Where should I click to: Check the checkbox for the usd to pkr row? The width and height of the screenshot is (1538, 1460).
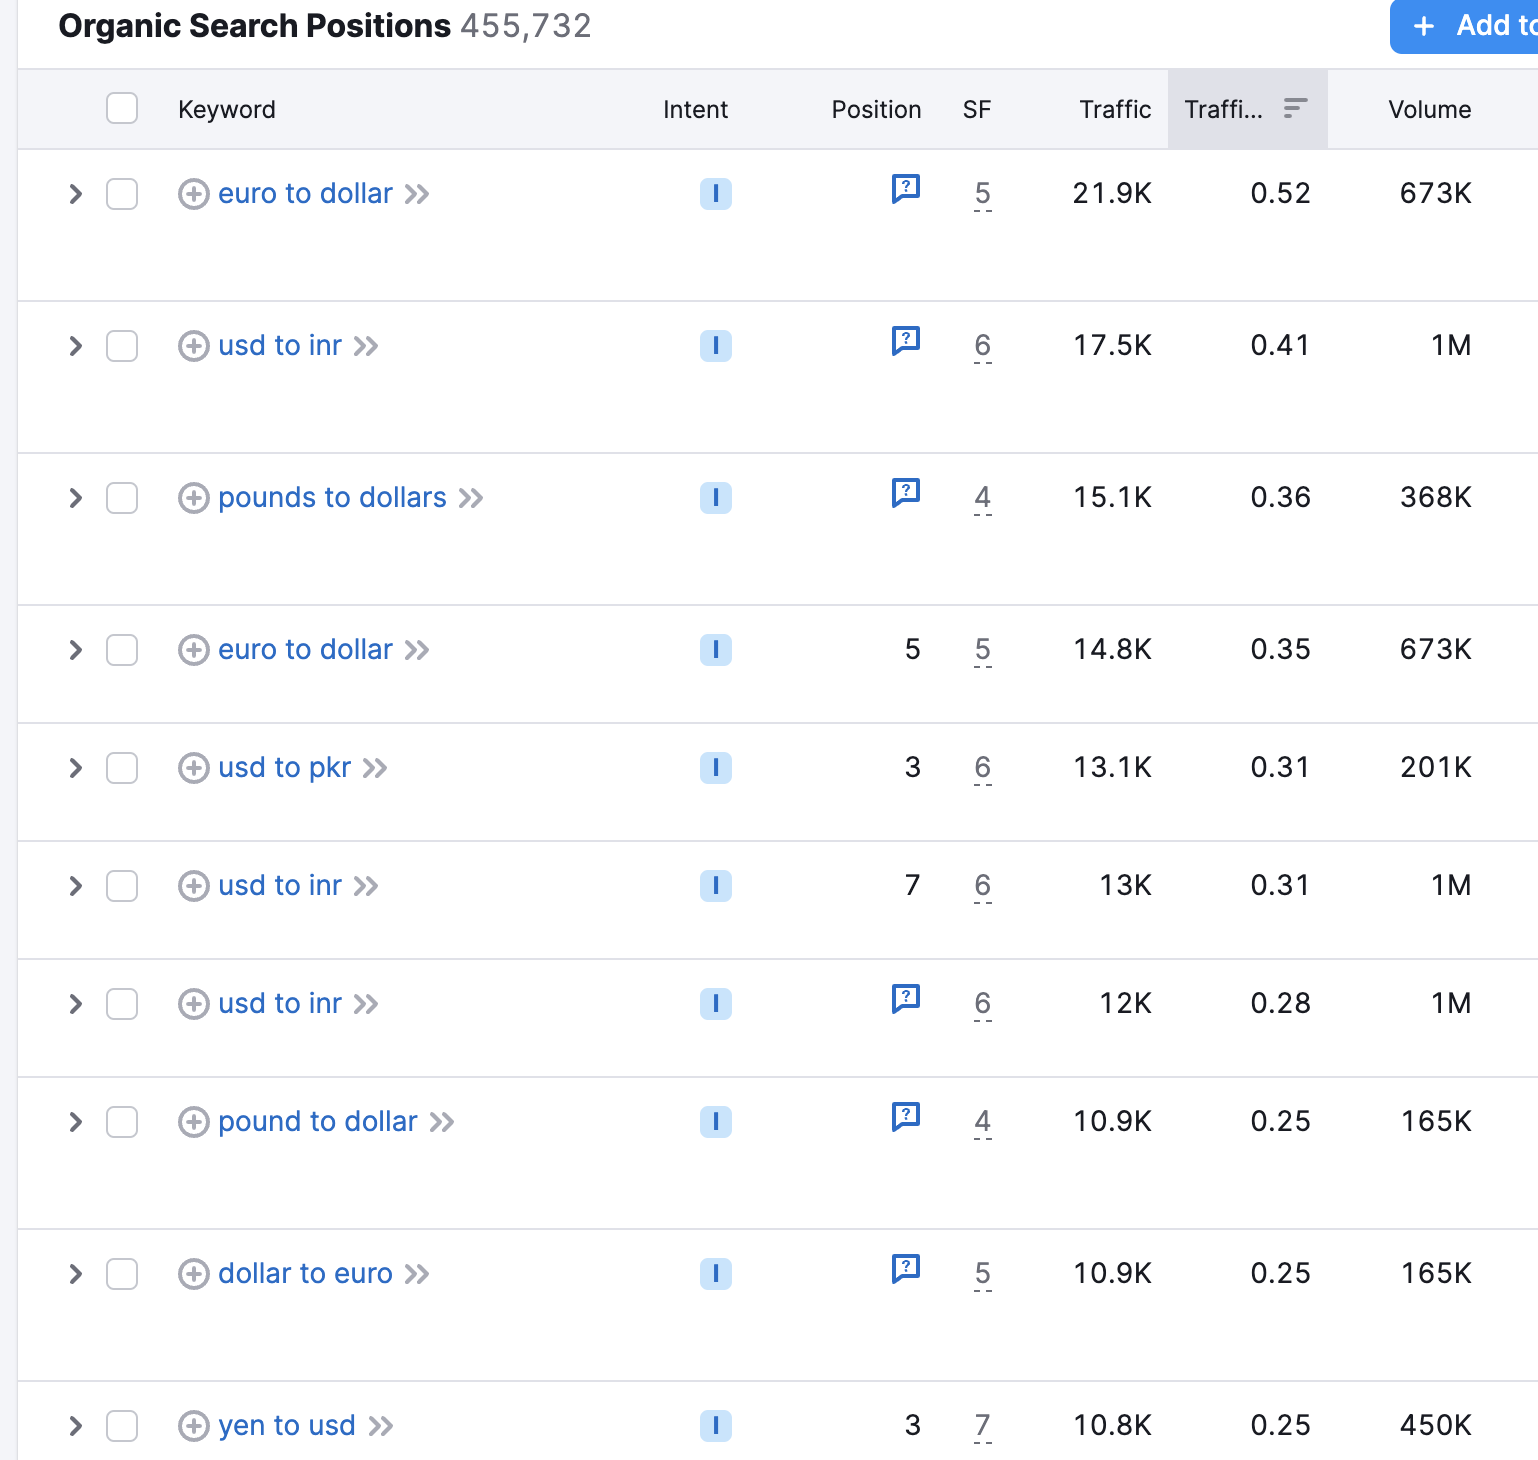[121, 768]
